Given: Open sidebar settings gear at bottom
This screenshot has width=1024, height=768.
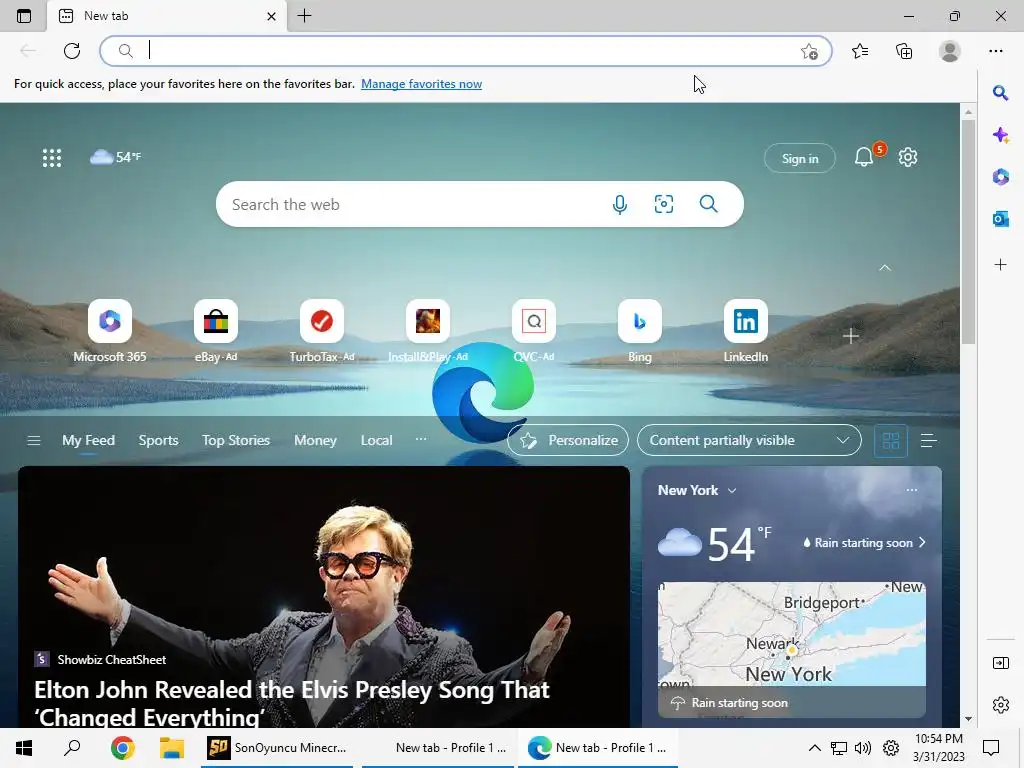Looking at the screenshot, I should click(1000, 705).
